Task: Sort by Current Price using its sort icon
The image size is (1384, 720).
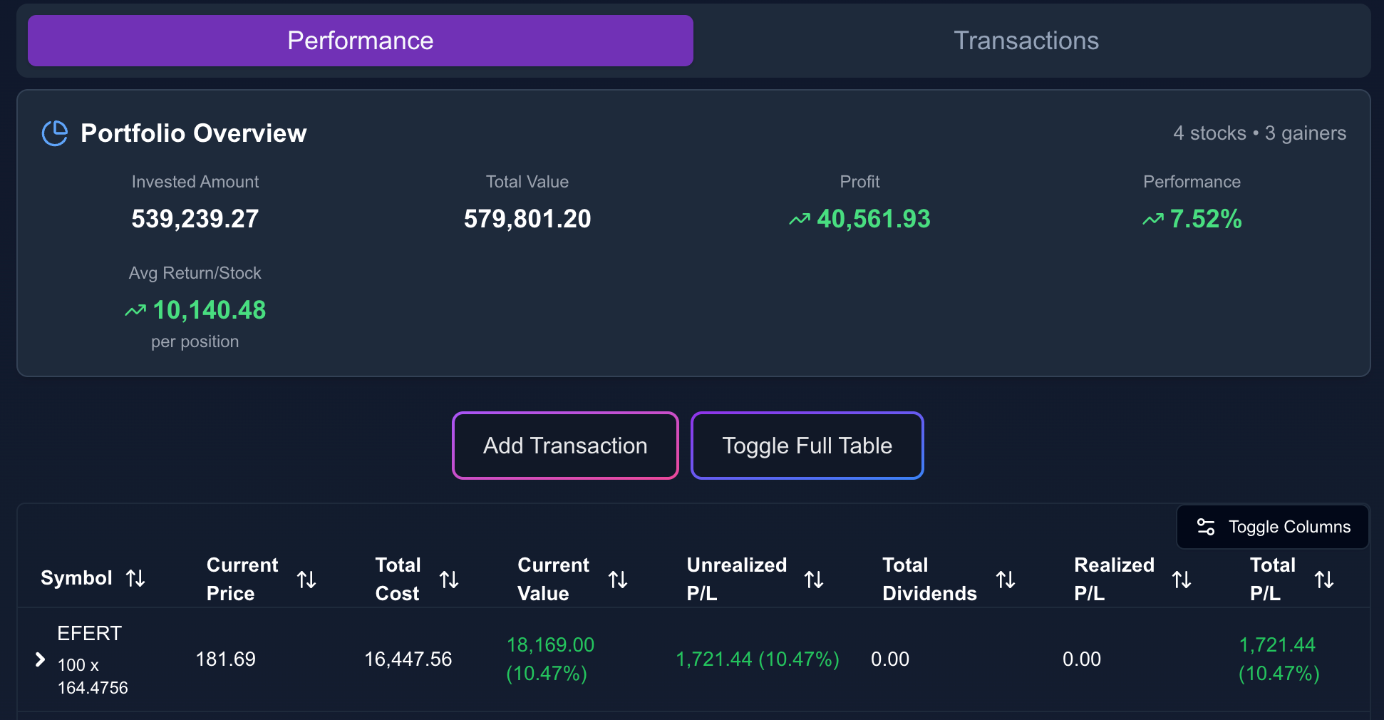Action: coord(307,578)
